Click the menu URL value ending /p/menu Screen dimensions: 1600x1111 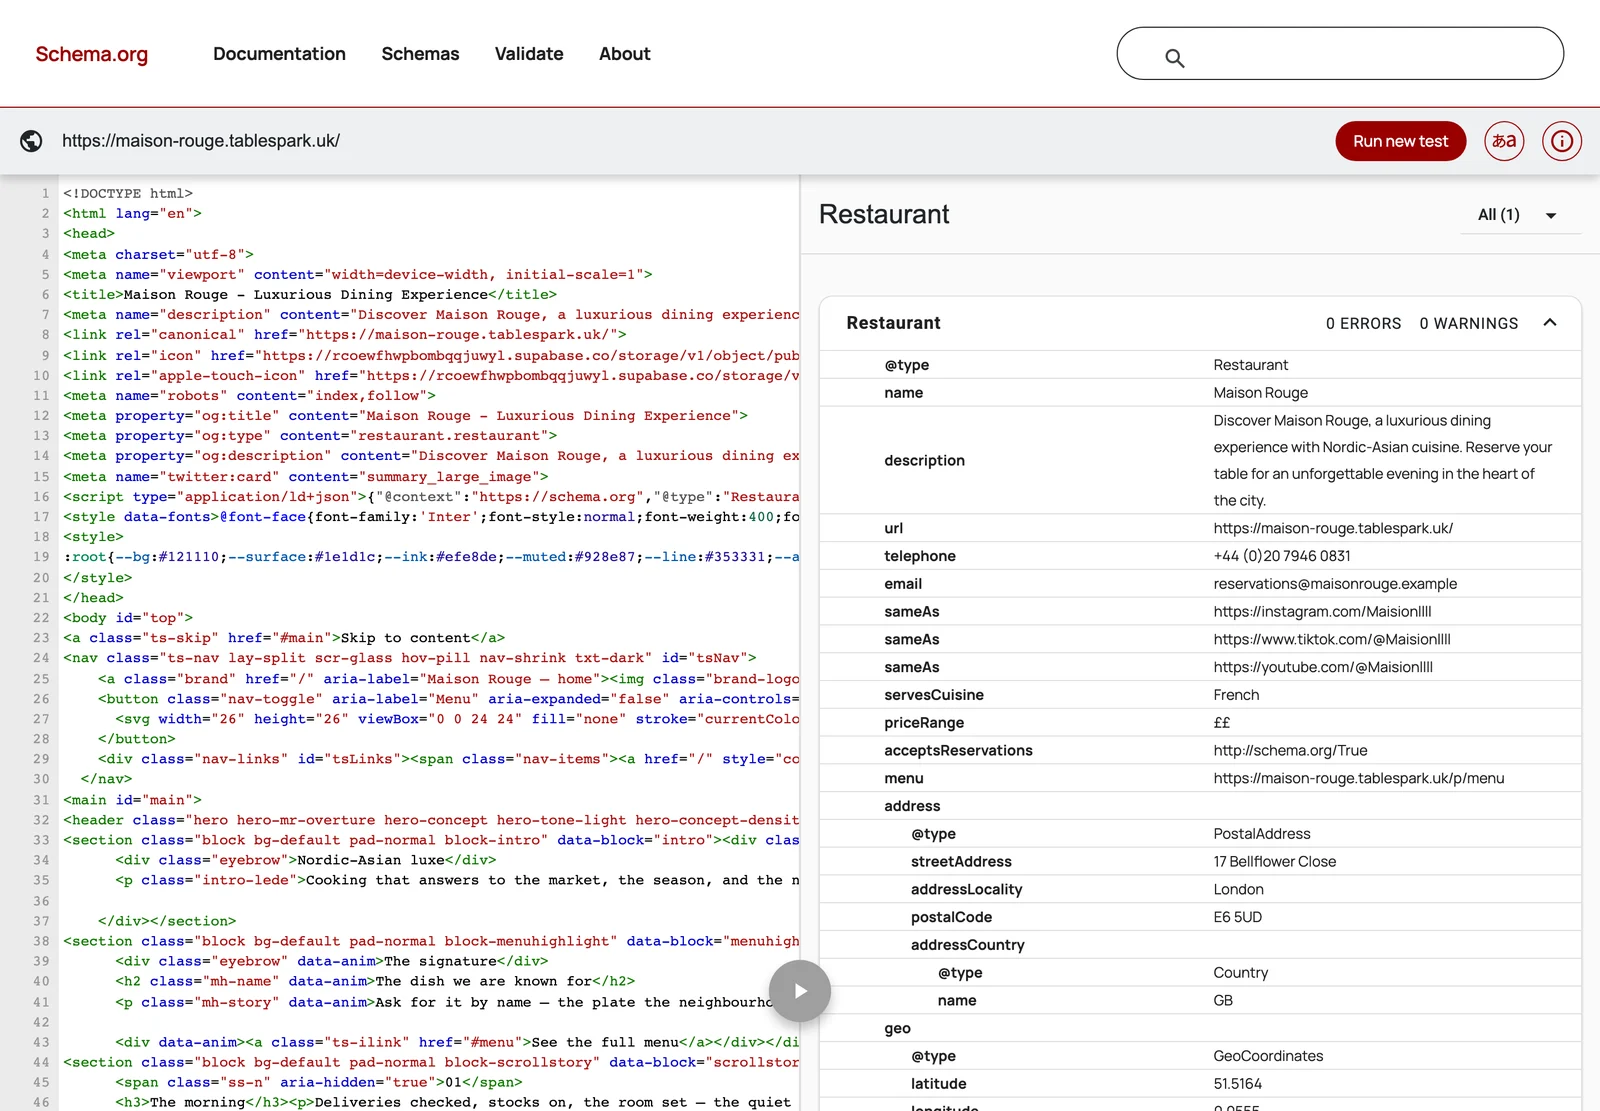1358,779
